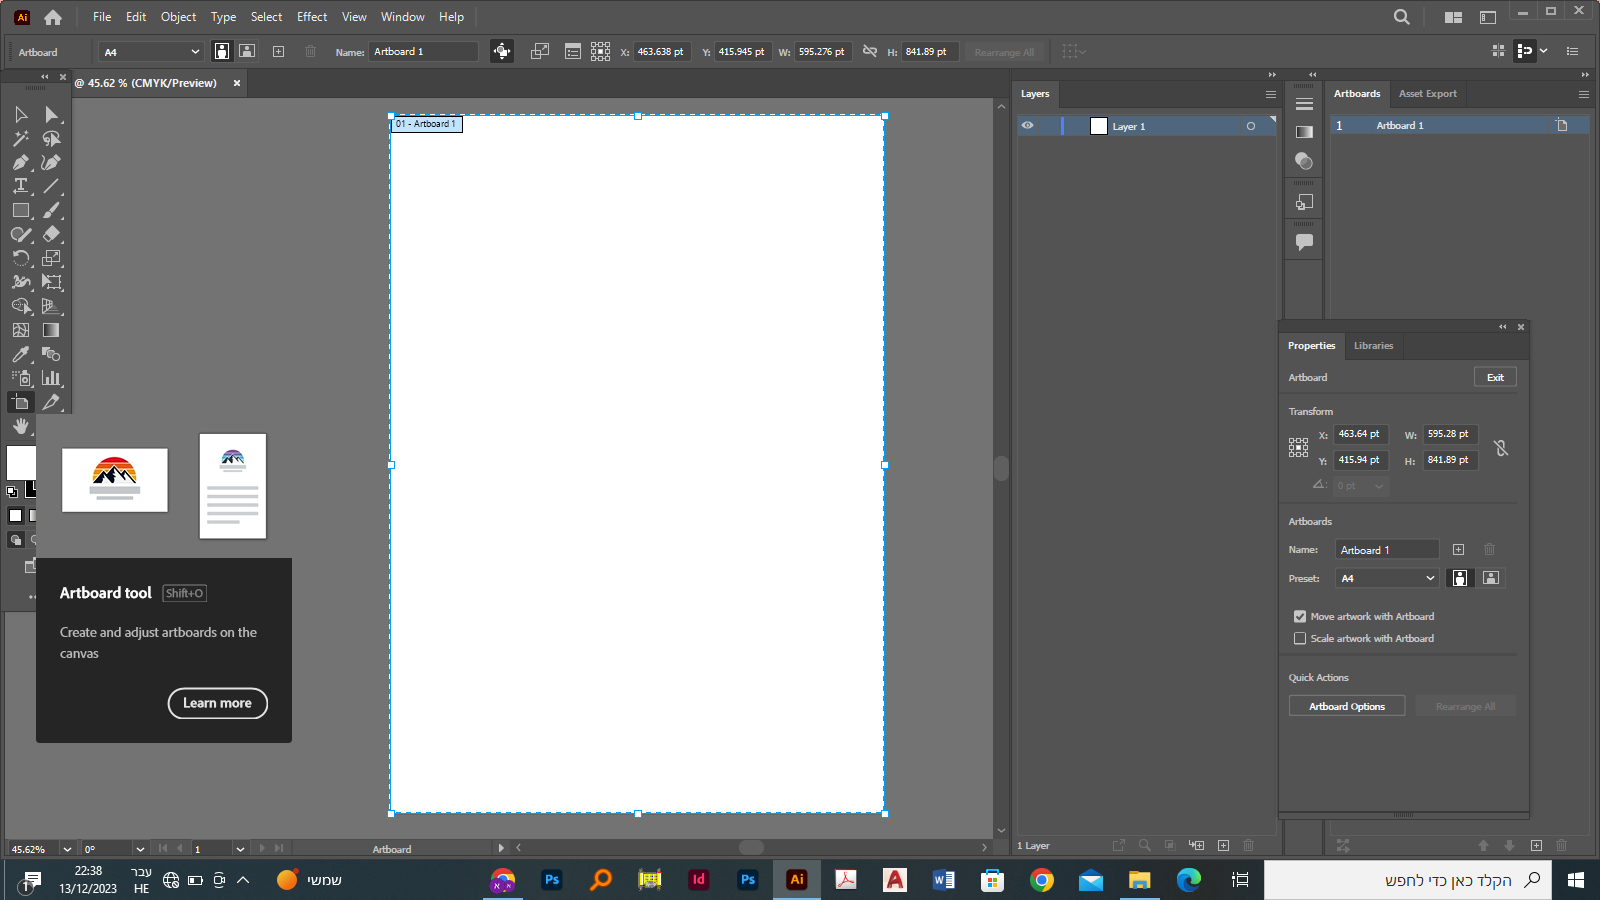Select the Type tool

[x=20, y=186]
